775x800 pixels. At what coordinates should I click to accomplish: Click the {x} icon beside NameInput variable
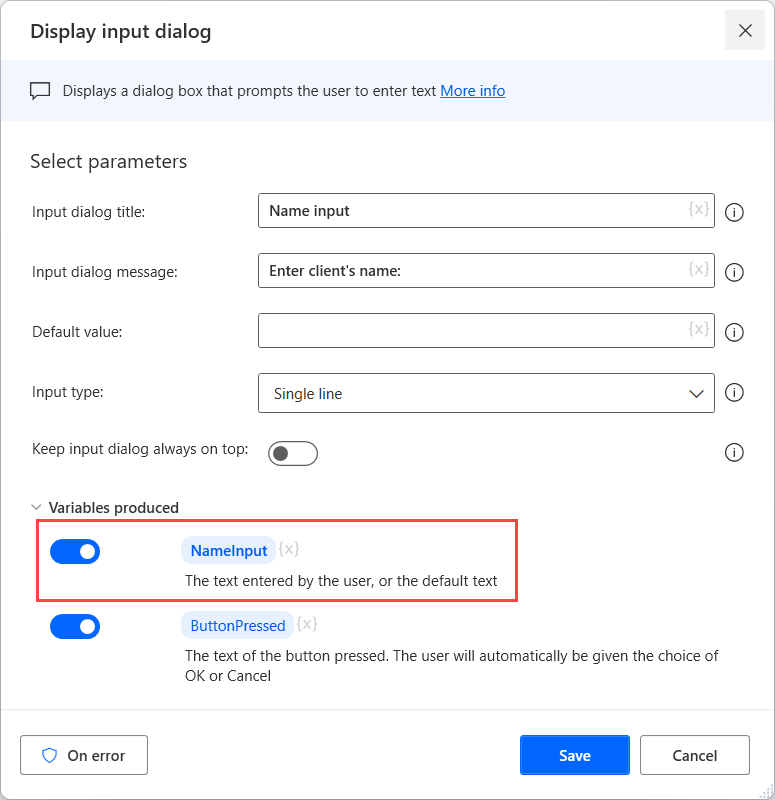(289, 548)
